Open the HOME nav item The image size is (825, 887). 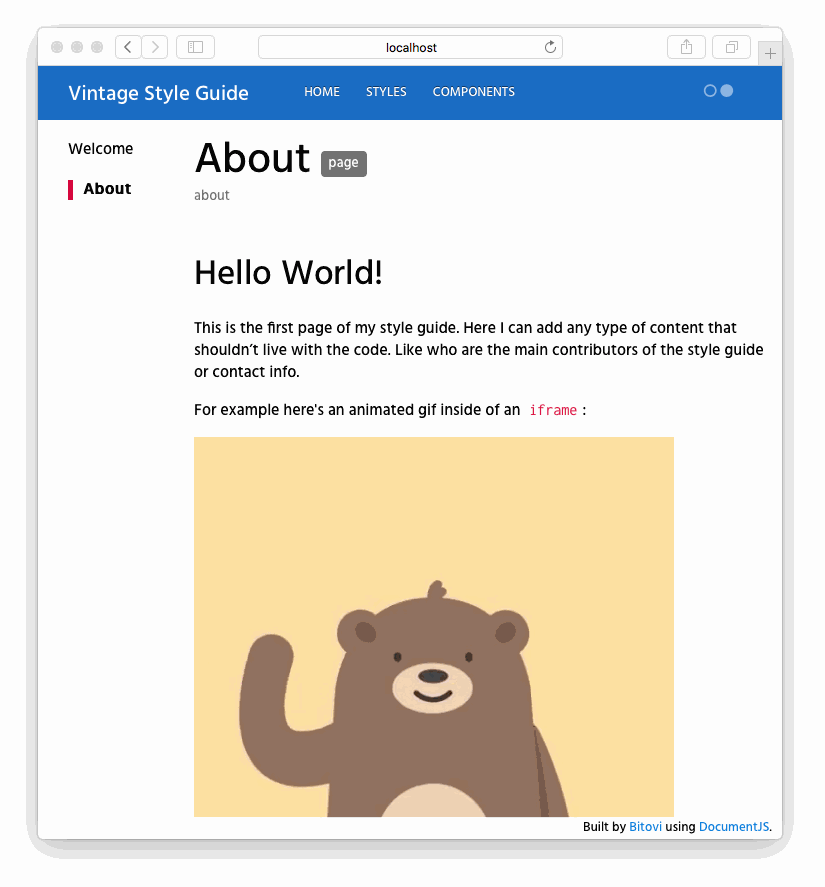point(322,92)
